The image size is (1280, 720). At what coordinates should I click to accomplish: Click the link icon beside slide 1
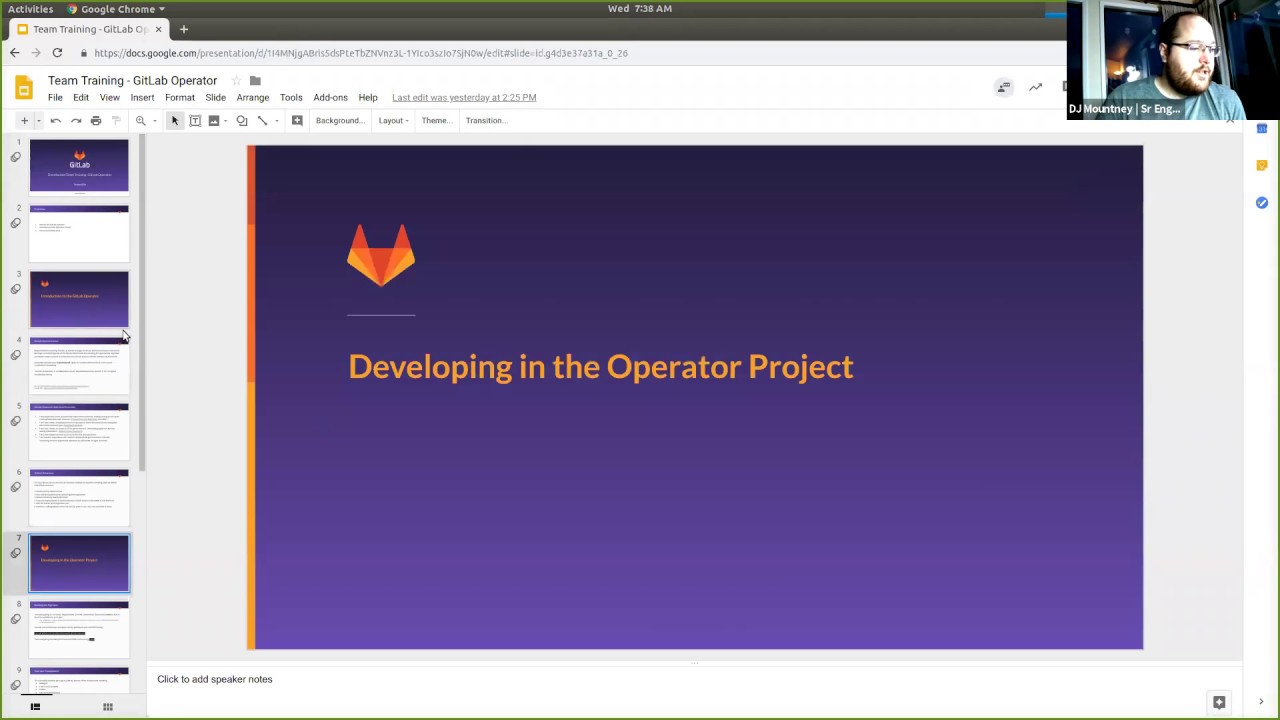[15, 157]
